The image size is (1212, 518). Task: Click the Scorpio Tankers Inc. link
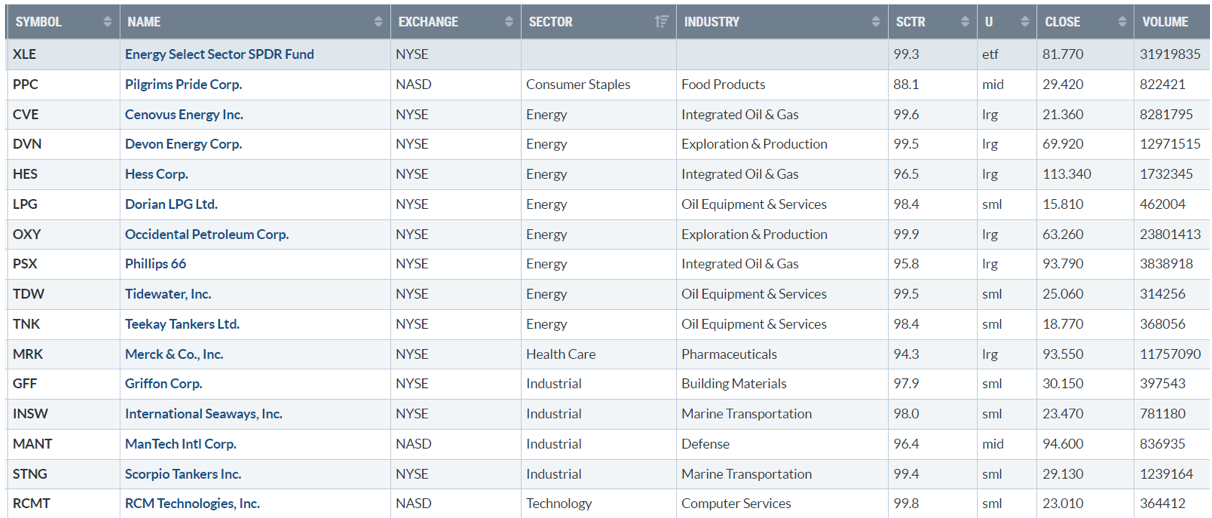pyautogui.click(x=183, y=474)
